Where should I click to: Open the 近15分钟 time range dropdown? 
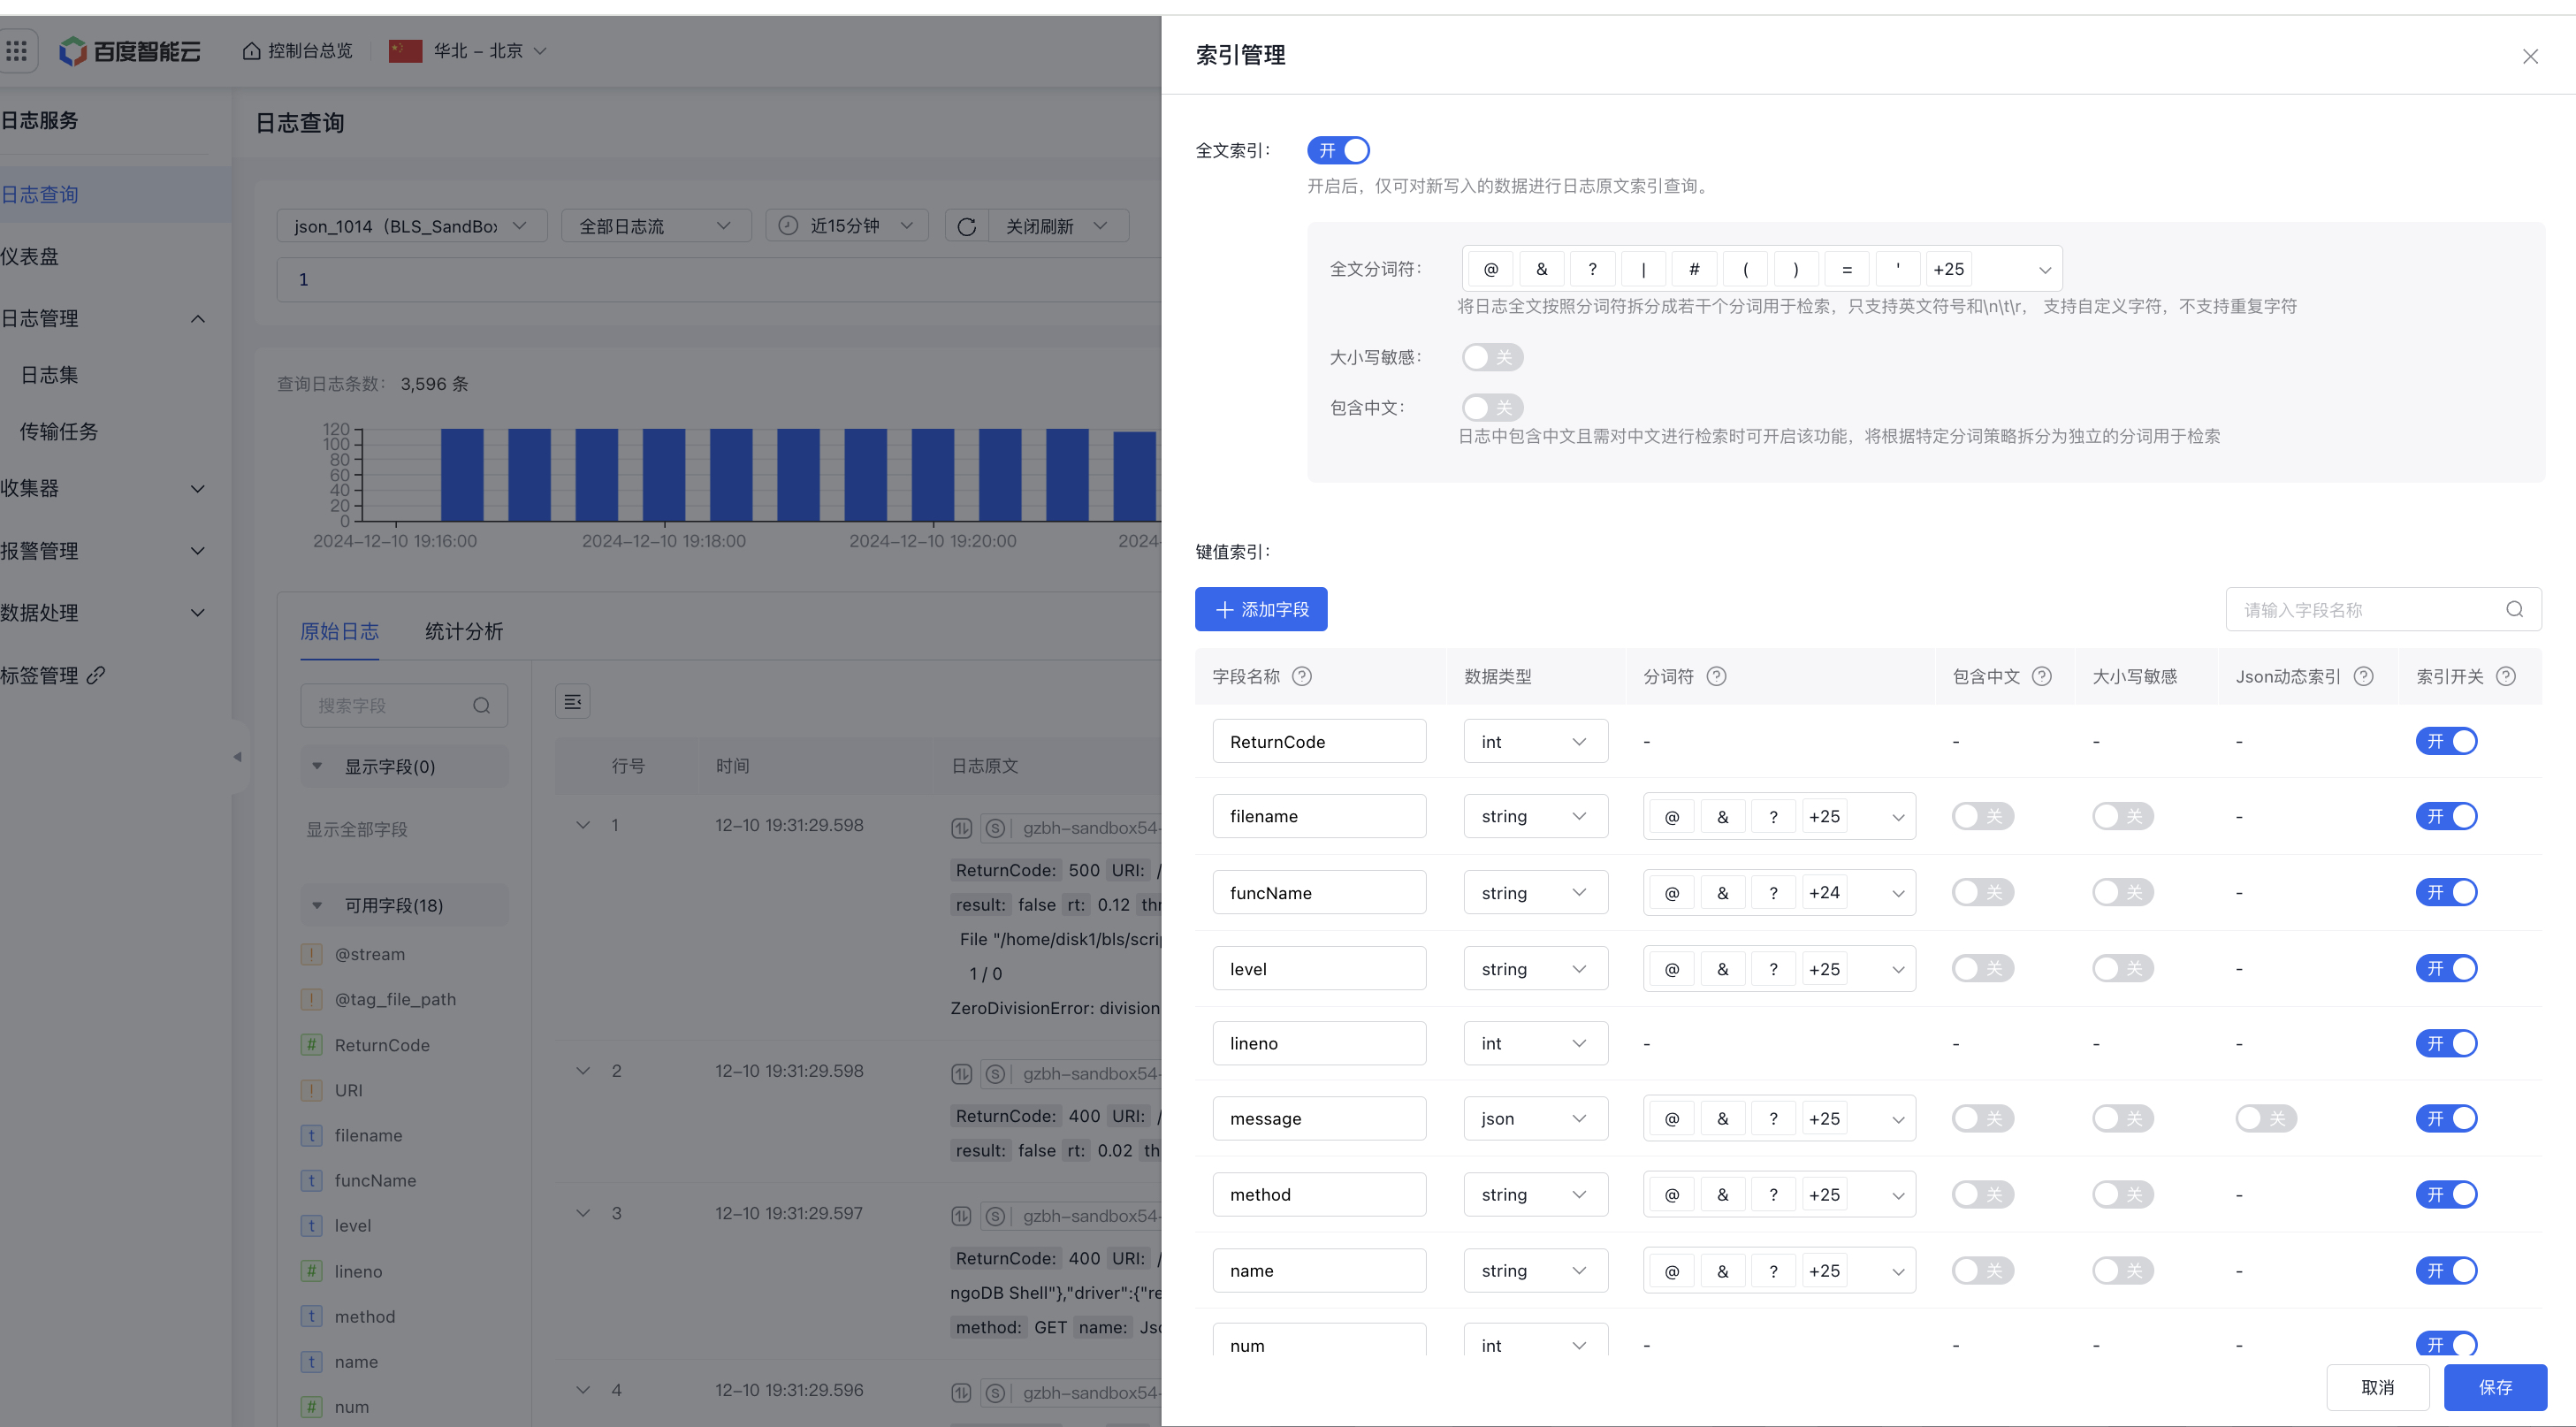(847, 227)
